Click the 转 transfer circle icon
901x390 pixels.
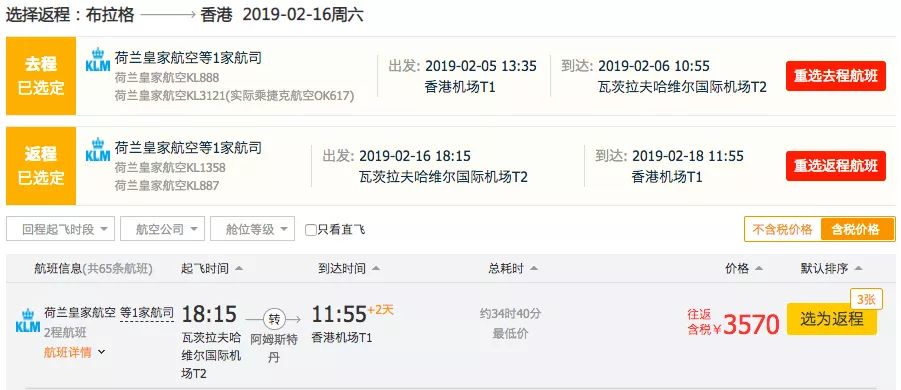(x=273, y=319)
